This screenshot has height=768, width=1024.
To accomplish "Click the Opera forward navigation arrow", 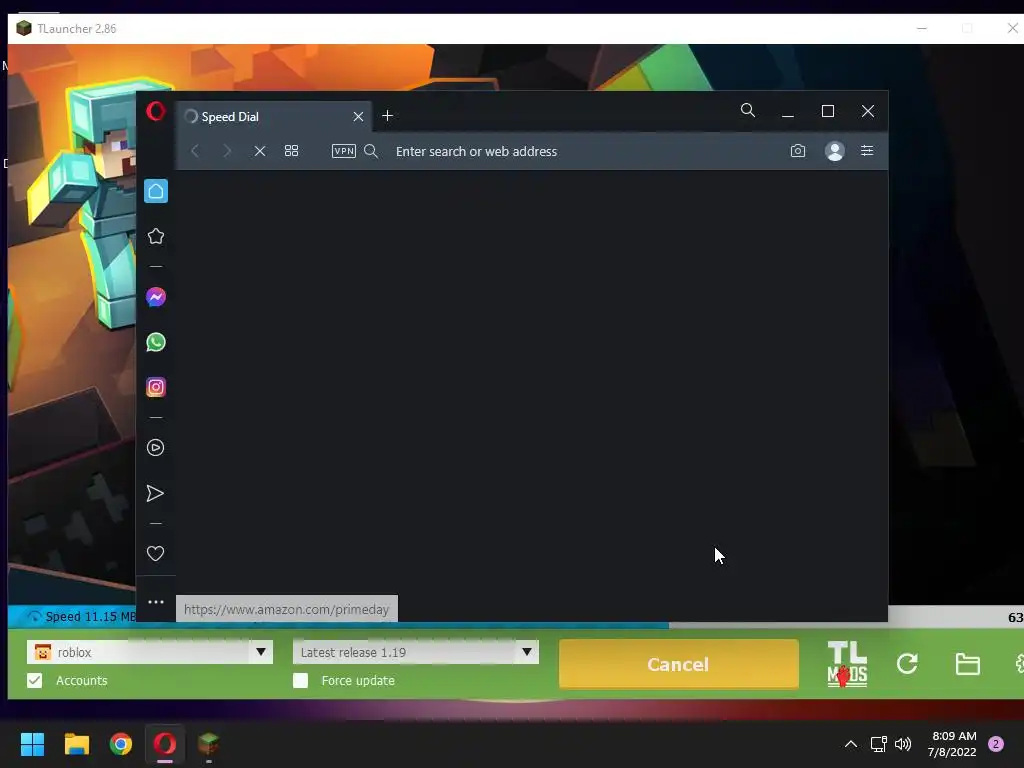I will pyautogui.click(x=227, y=152).
